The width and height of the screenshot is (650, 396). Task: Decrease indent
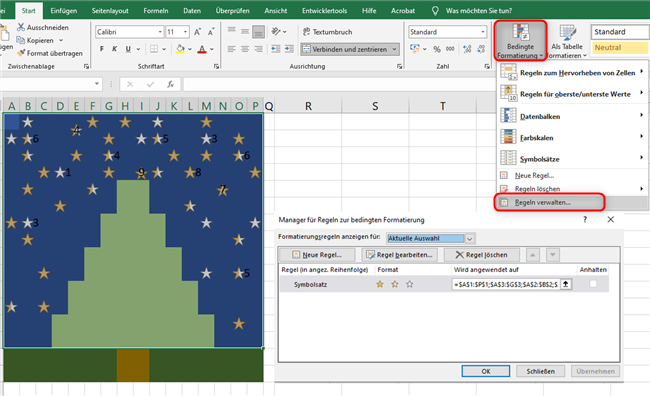click(x=276, y=49)
